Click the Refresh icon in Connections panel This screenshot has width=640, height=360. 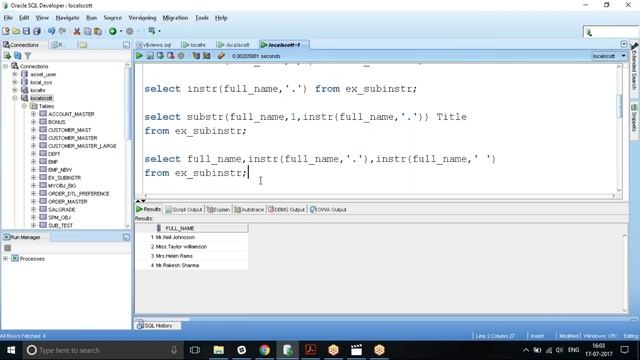[x=18, y=56]
